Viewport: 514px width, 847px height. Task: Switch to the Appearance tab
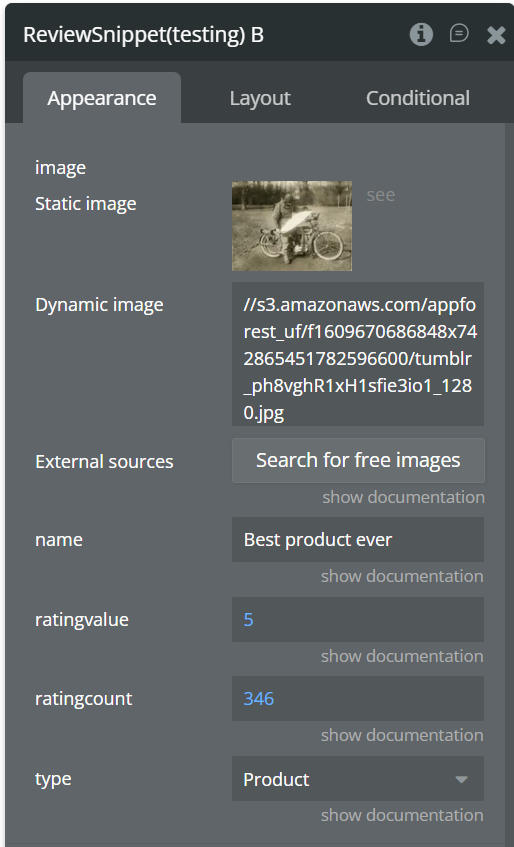102,98
